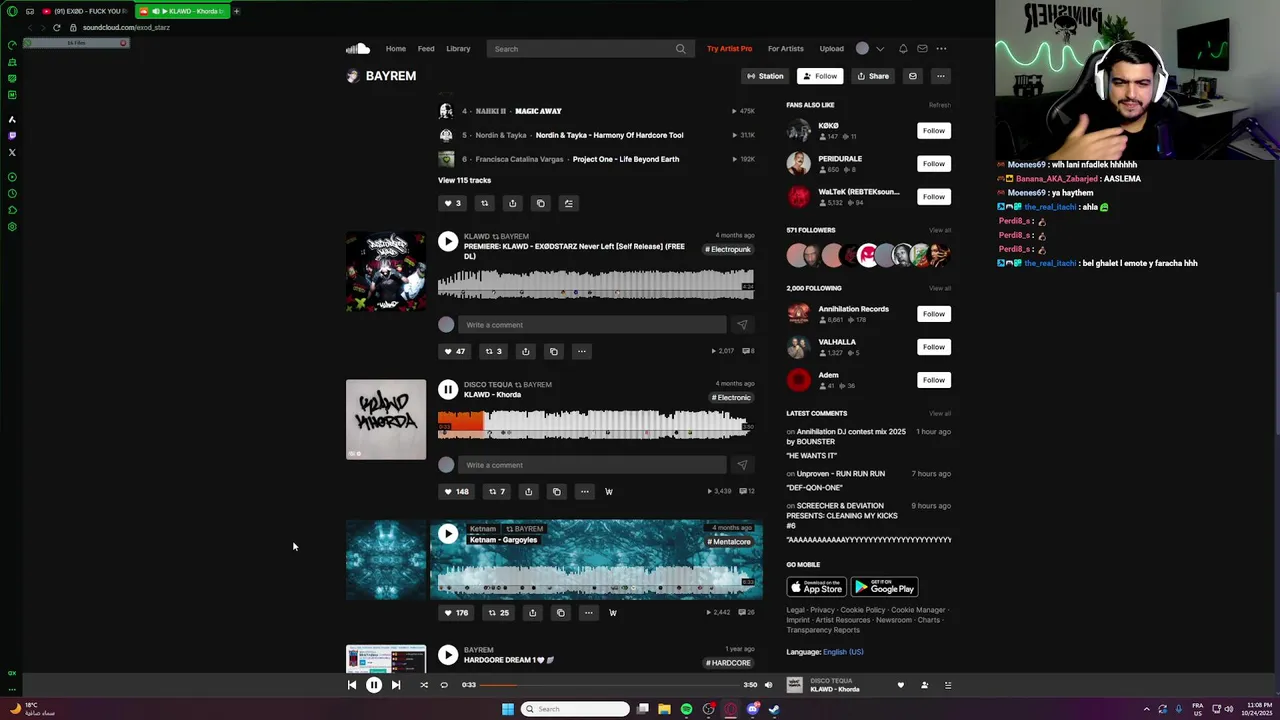
Task: Open the For Artists menu item
Action: [x=785, y=48]
